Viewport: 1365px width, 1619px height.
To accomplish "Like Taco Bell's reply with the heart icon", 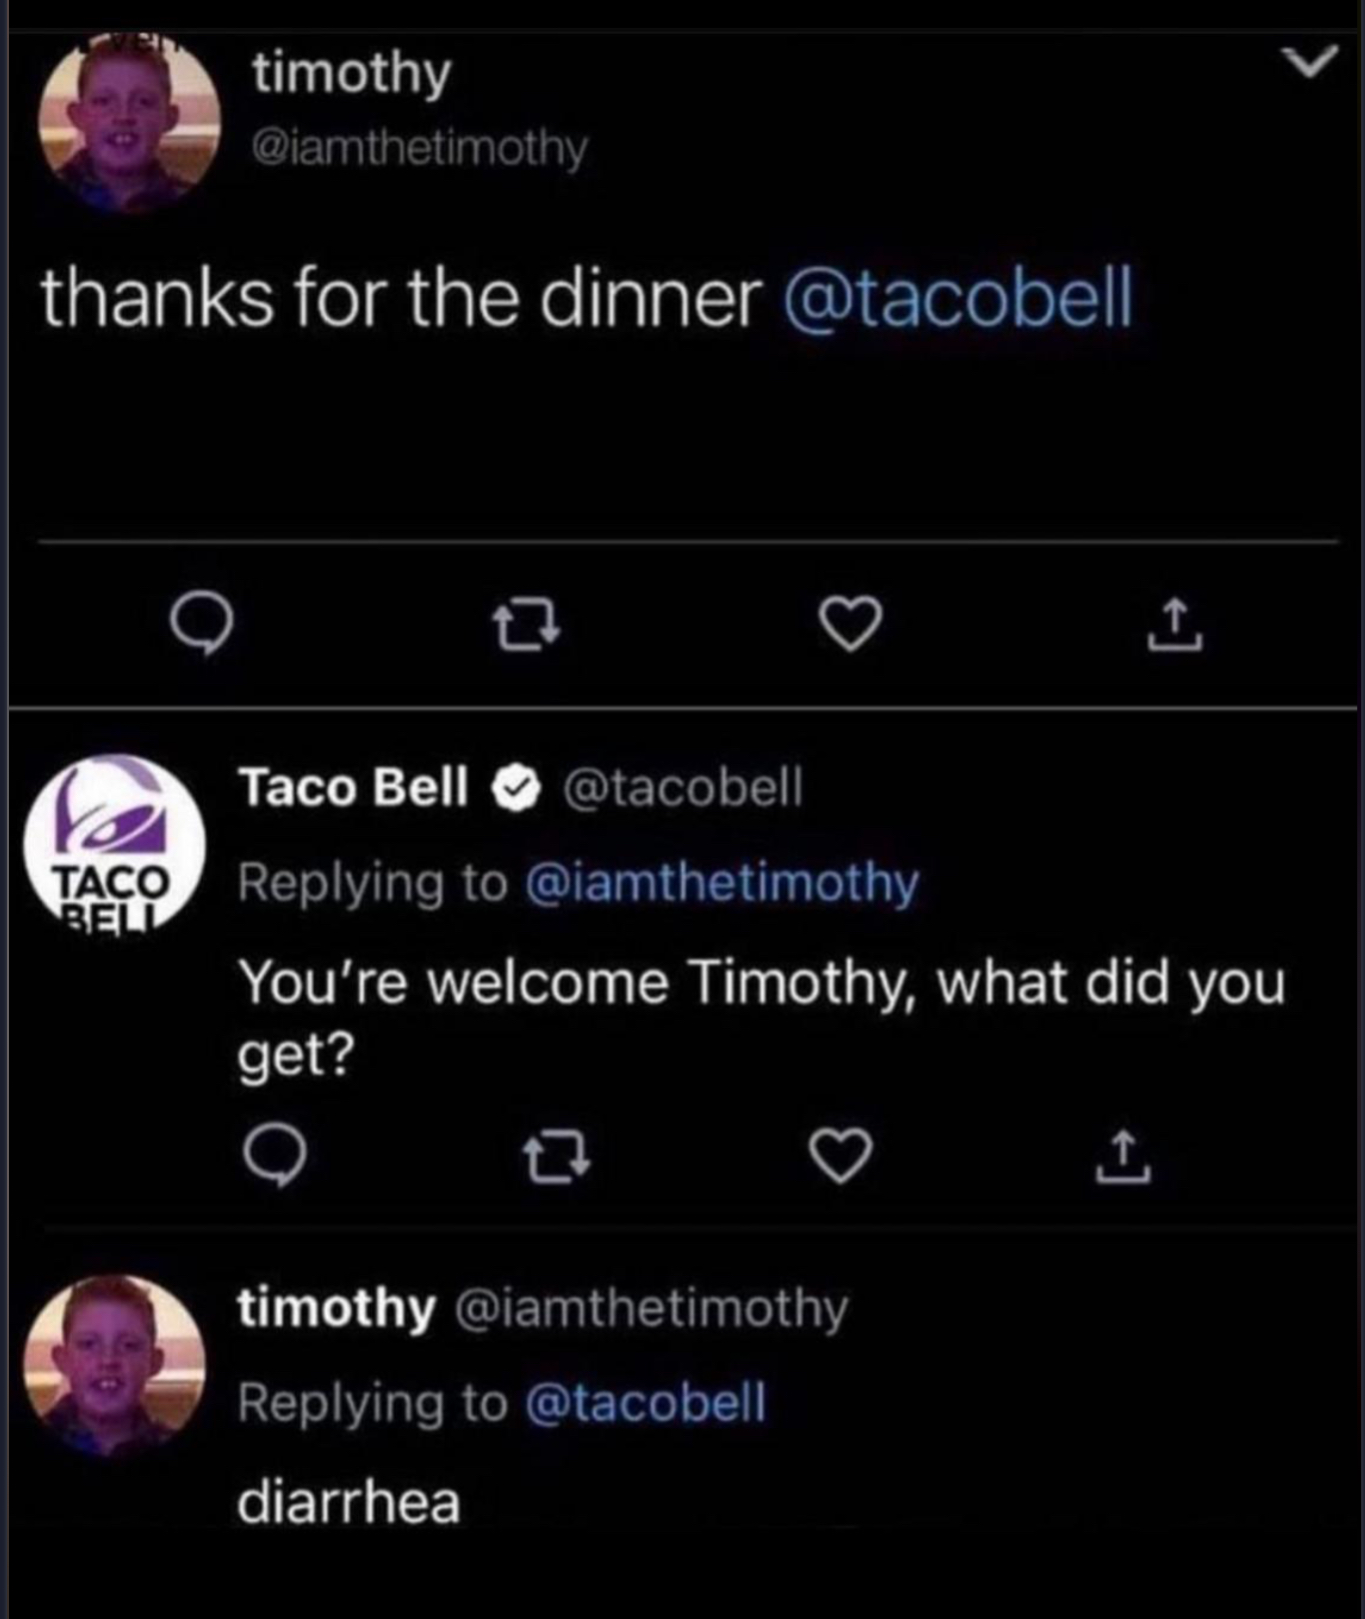I will pyautogui.click(x=840, y=1156).
